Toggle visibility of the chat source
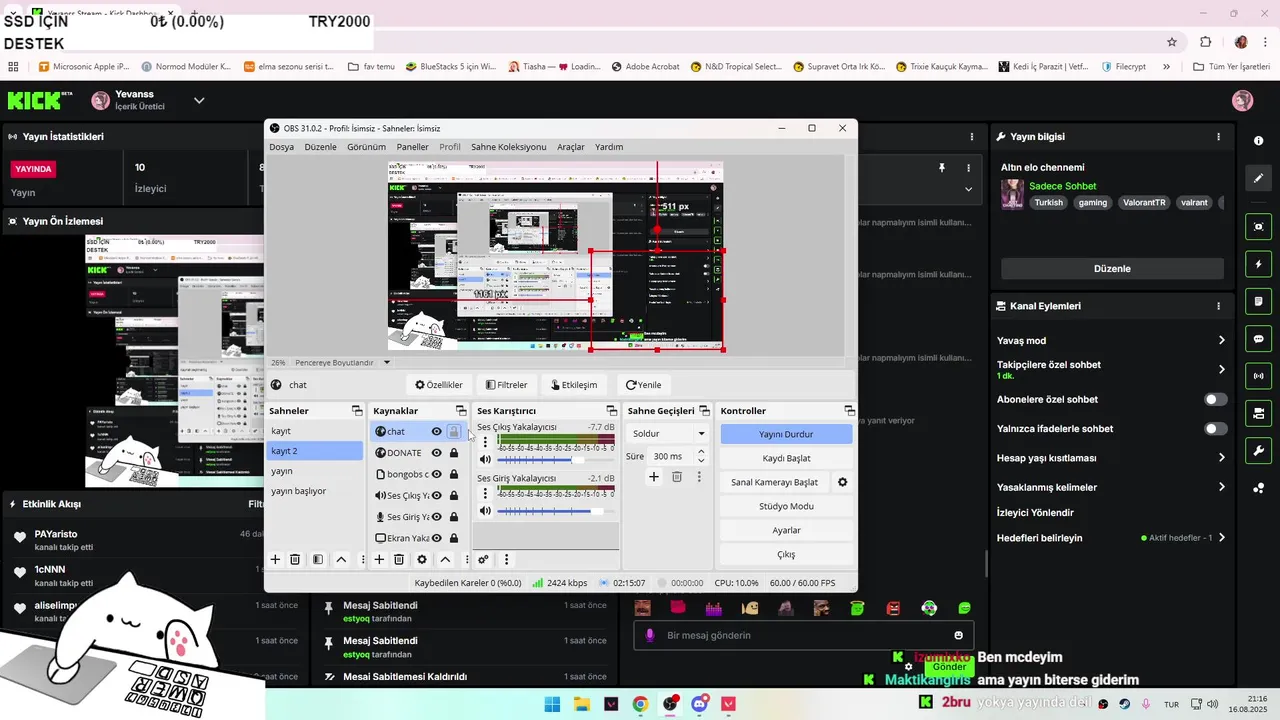The image size is (1280, 720). point(437,432)
